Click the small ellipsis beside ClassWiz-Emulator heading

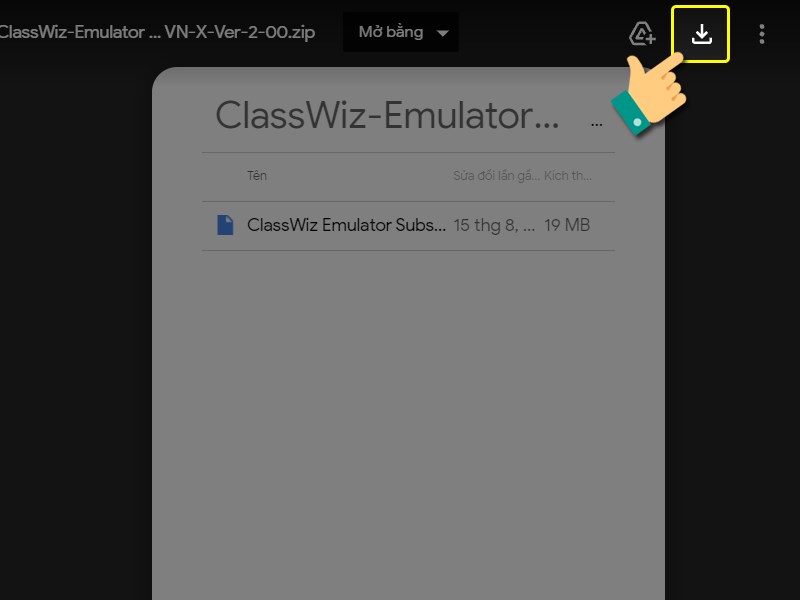point(596,124)
